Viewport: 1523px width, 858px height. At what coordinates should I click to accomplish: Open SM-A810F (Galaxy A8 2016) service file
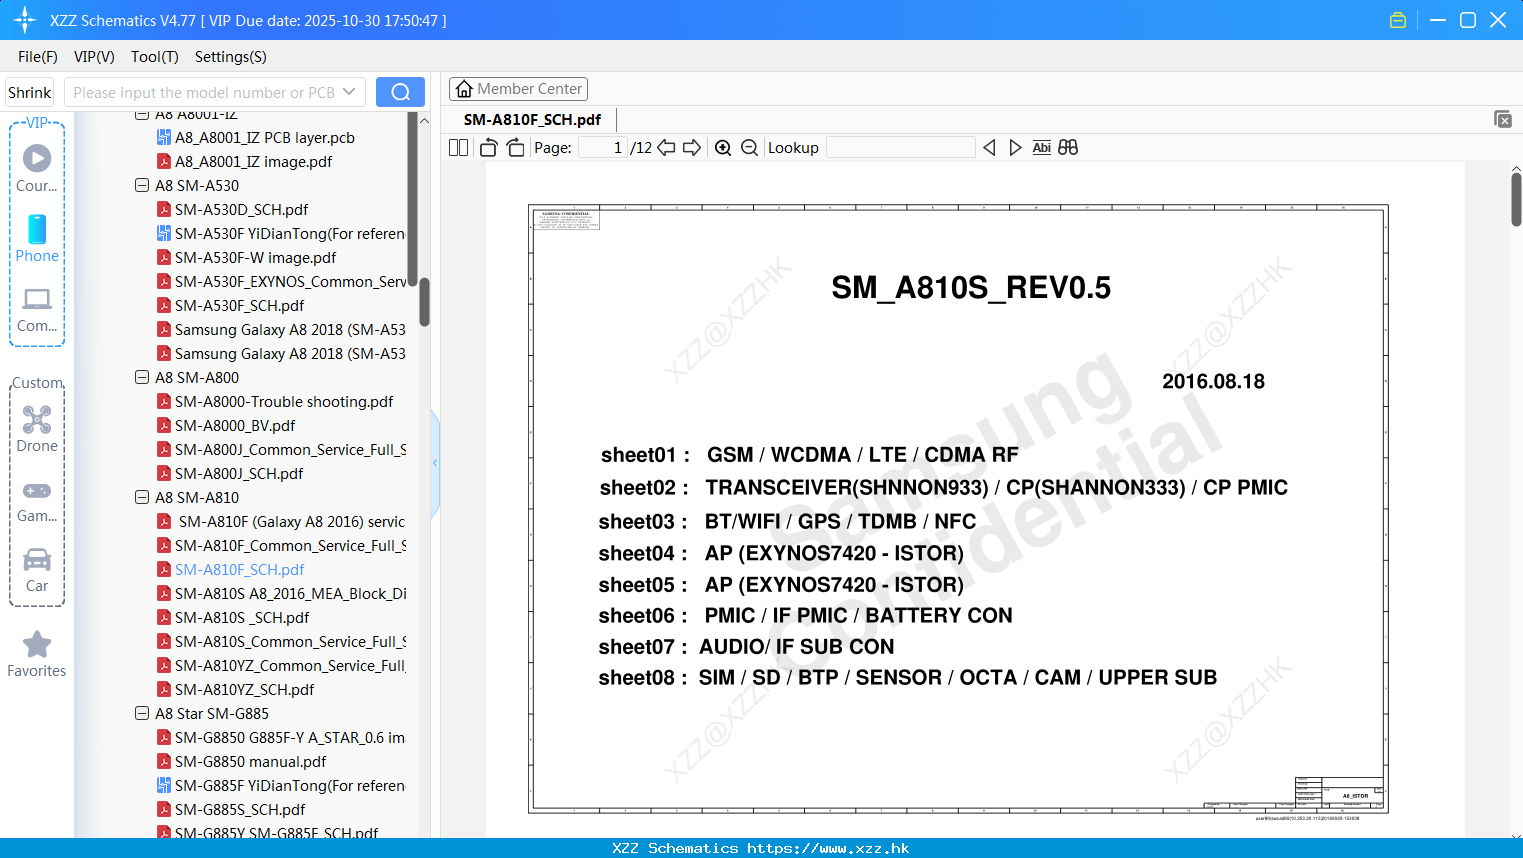[292, 521]
